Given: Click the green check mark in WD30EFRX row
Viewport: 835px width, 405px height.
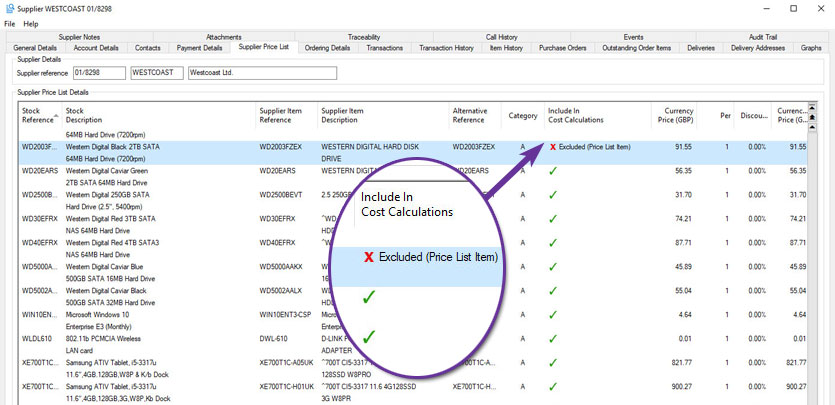Looking at the screenshot, I should coord(553,219).
